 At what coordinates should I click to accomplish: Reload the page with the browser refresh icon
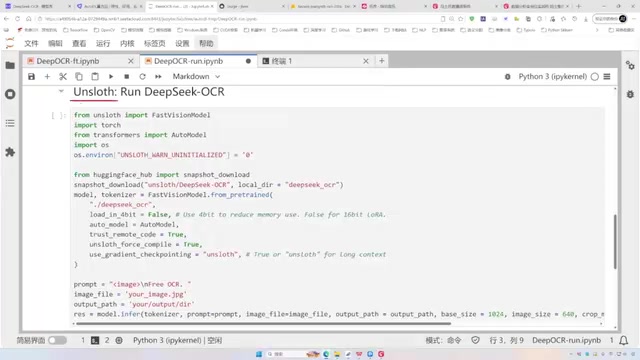tap(18, 19)
